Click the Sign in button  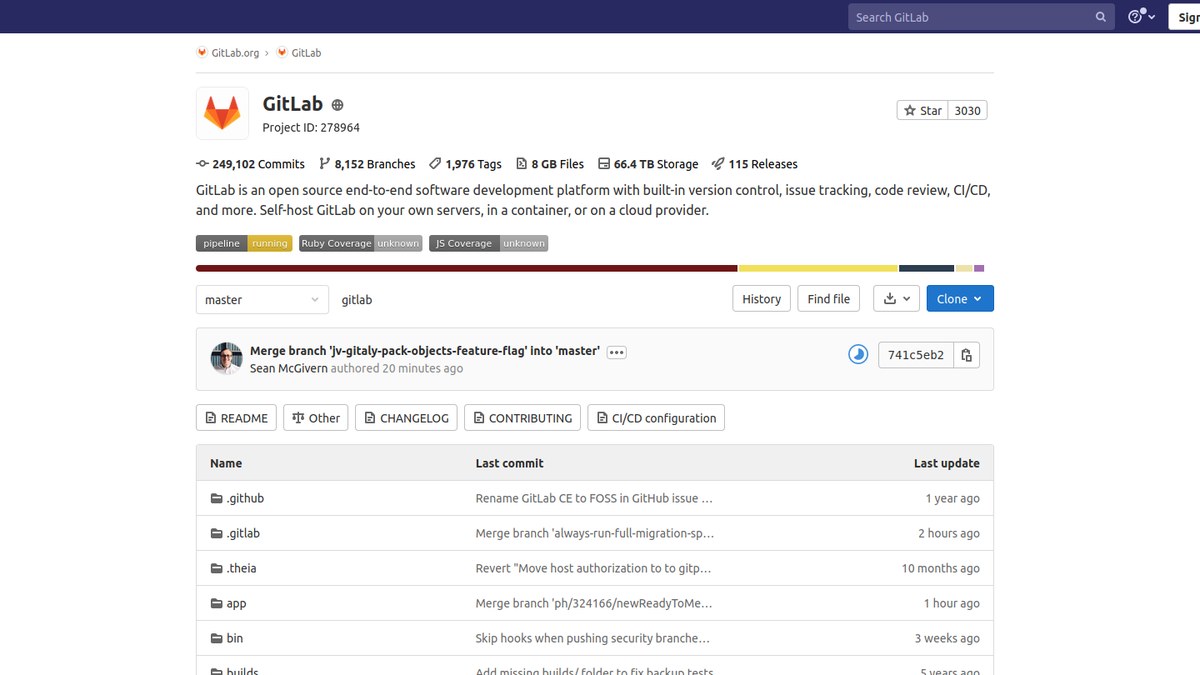tap(1185, 17)
